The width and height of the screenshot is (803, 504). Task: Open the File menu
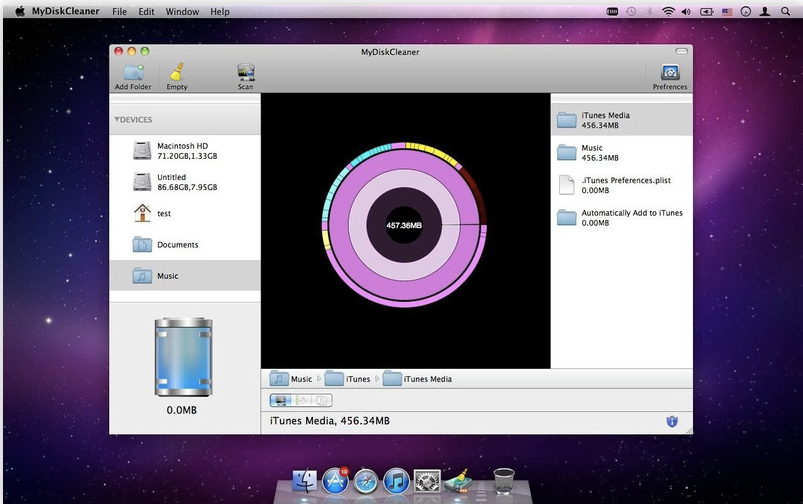(119, 11)
